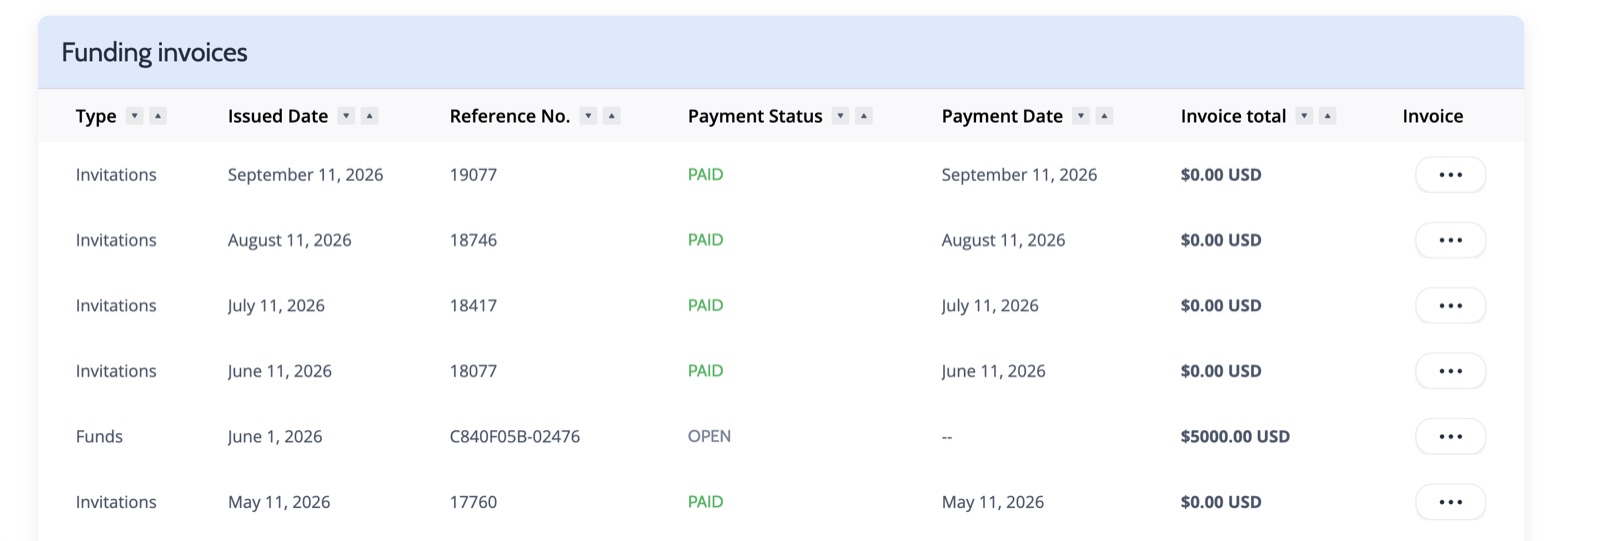Click PAID status for reference 18746
Viewport: 1600px width, 541px height.
(x=705, y=239)
